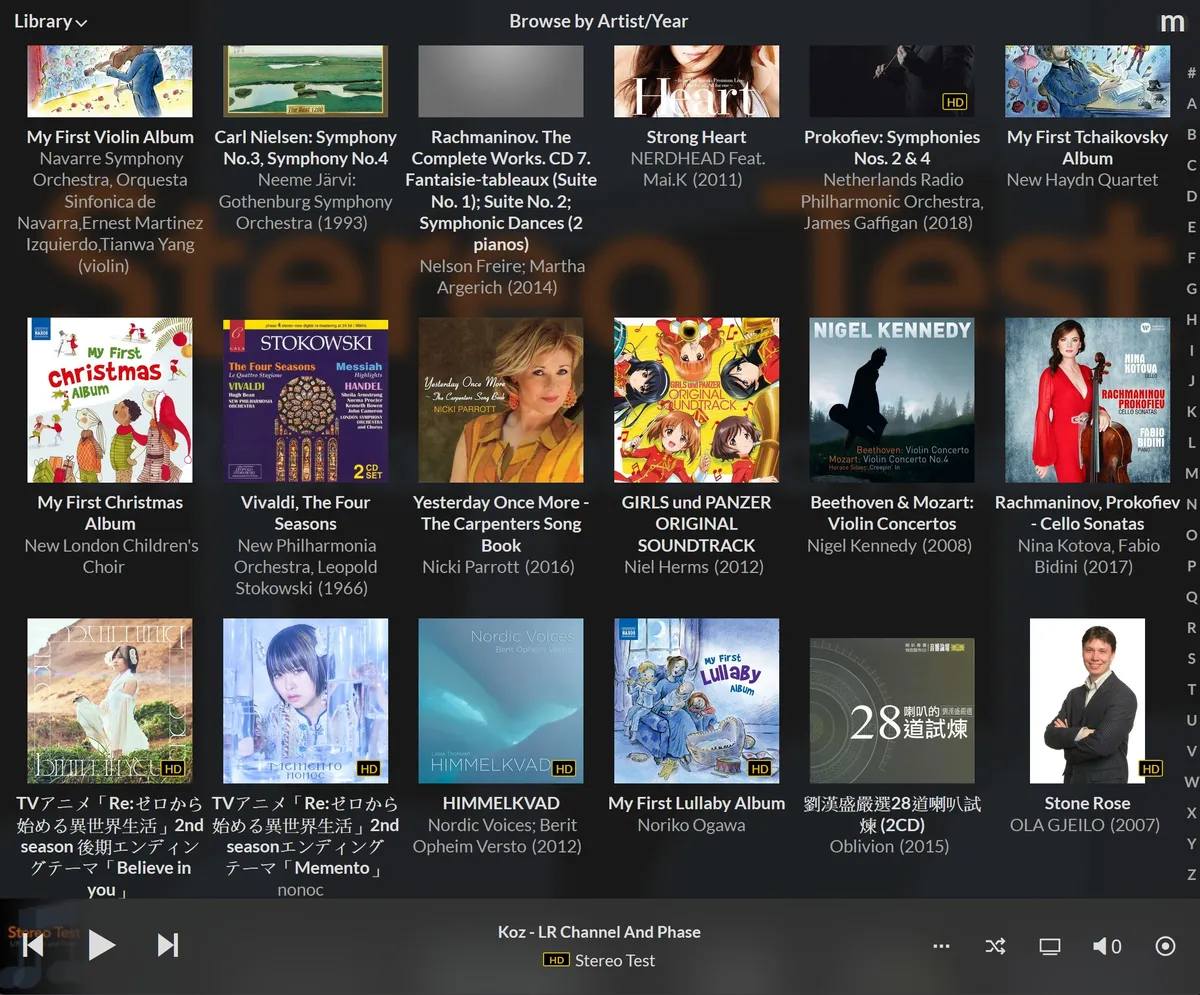Jump to artists starting with G

pos(1191,289)
